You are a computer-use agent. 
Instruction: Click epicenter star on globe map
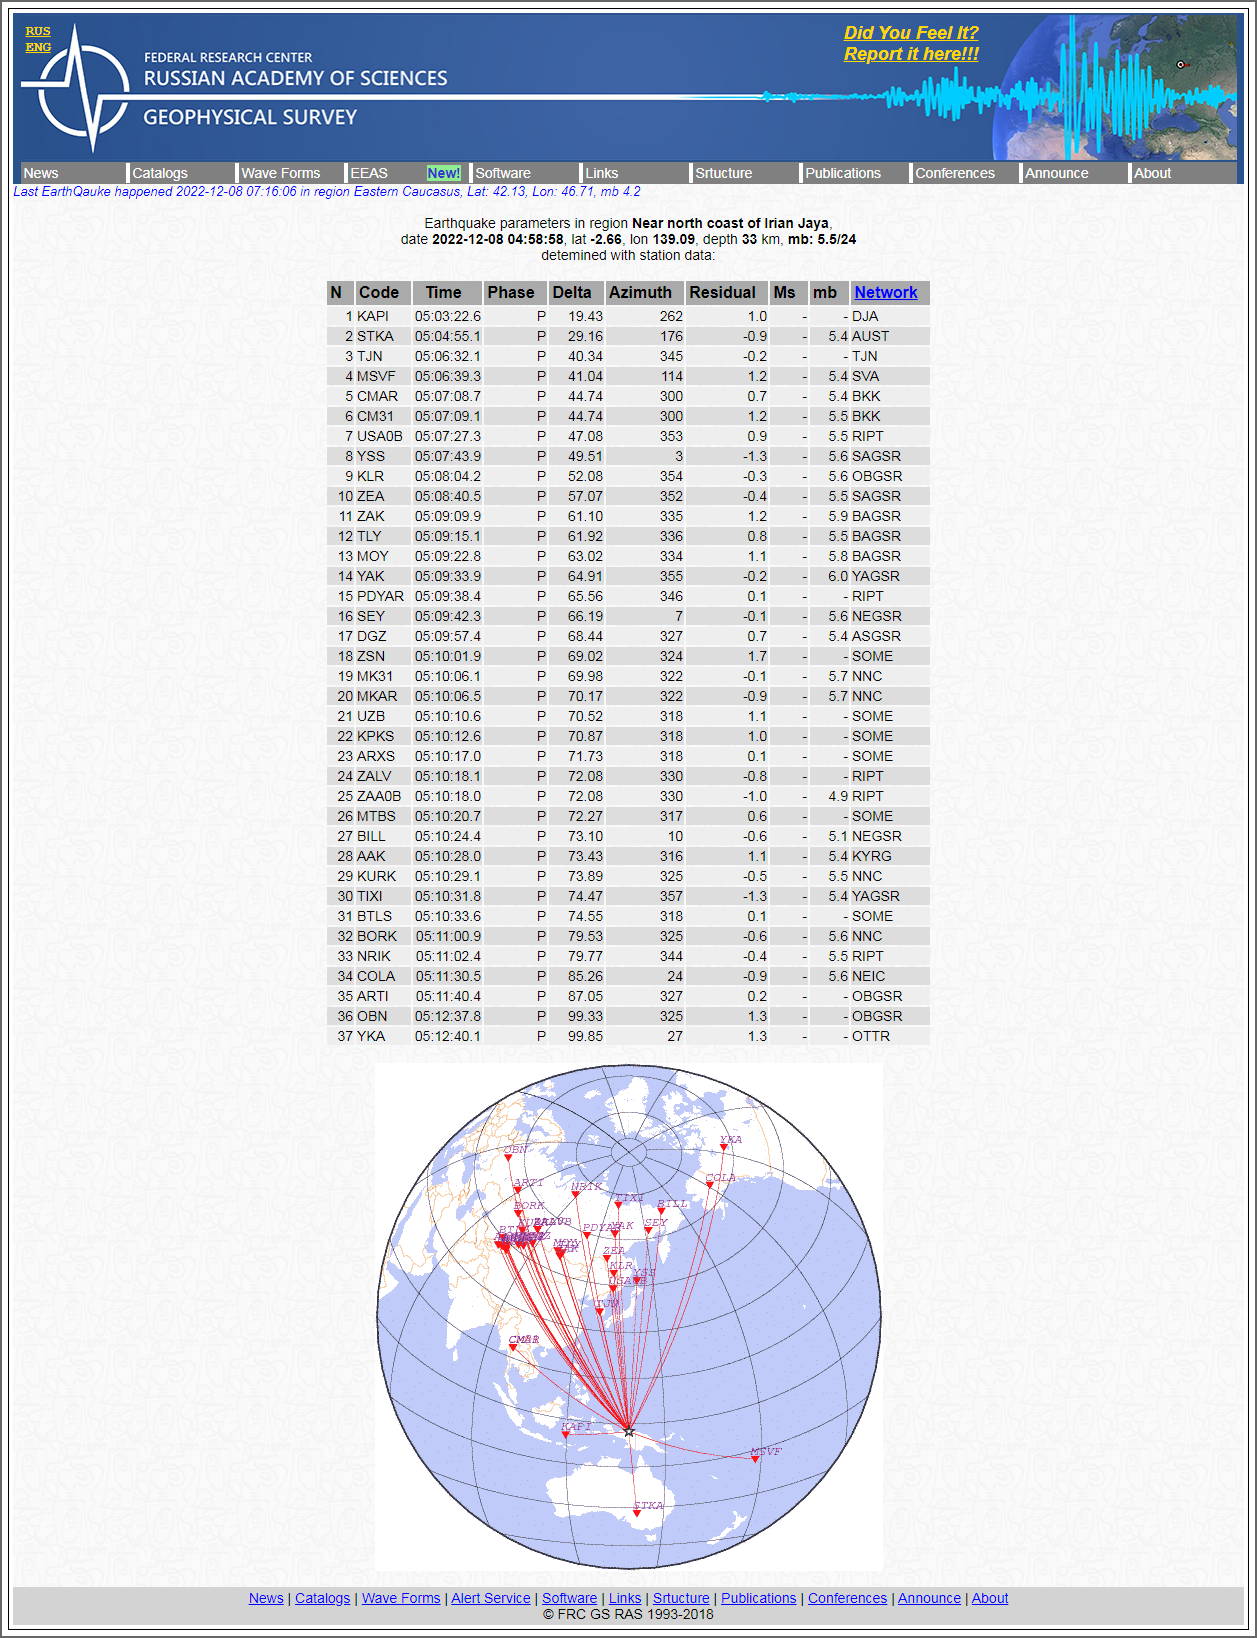(629, 1432)
